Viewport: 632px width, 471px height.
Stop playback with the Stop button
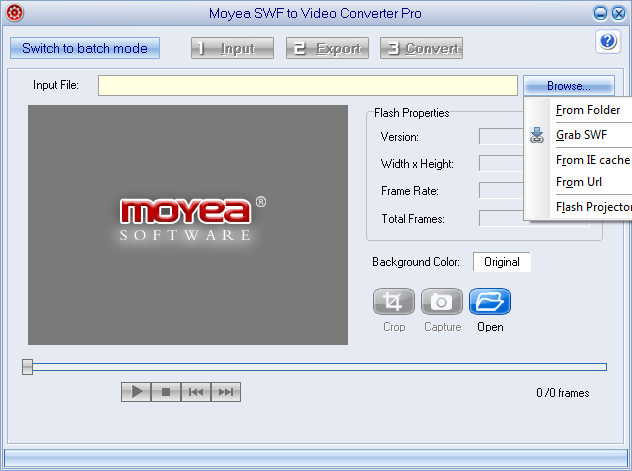[166, 392]
